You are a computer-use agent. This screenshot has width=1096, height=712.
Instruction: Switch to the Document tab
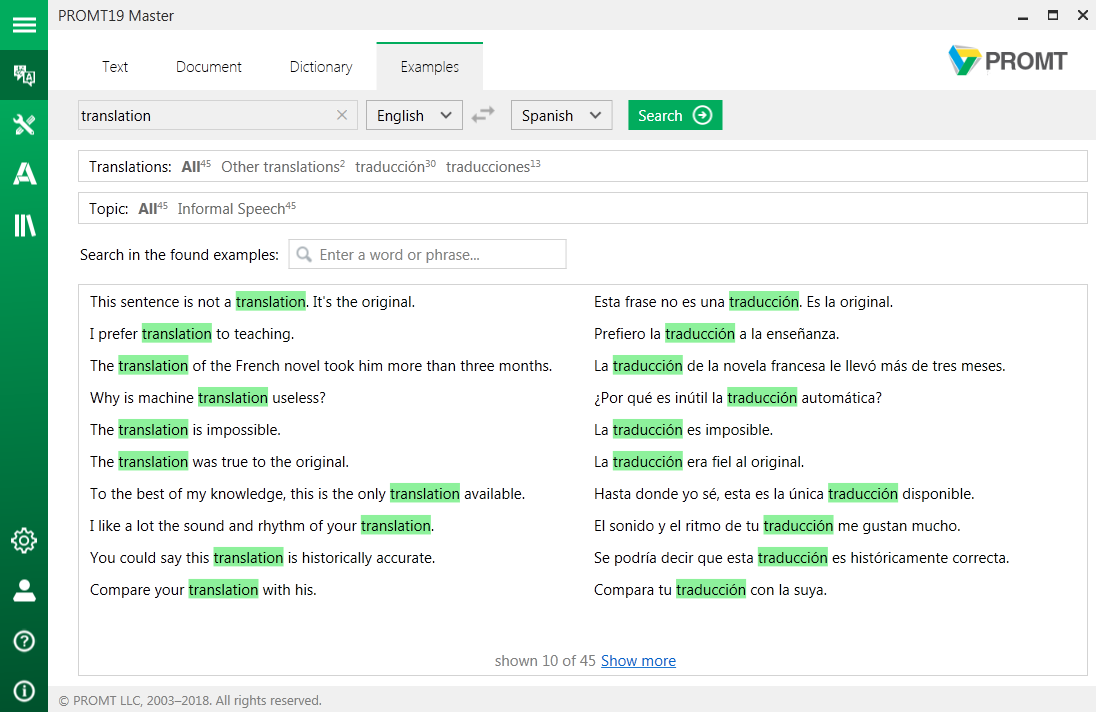[208, 67]
